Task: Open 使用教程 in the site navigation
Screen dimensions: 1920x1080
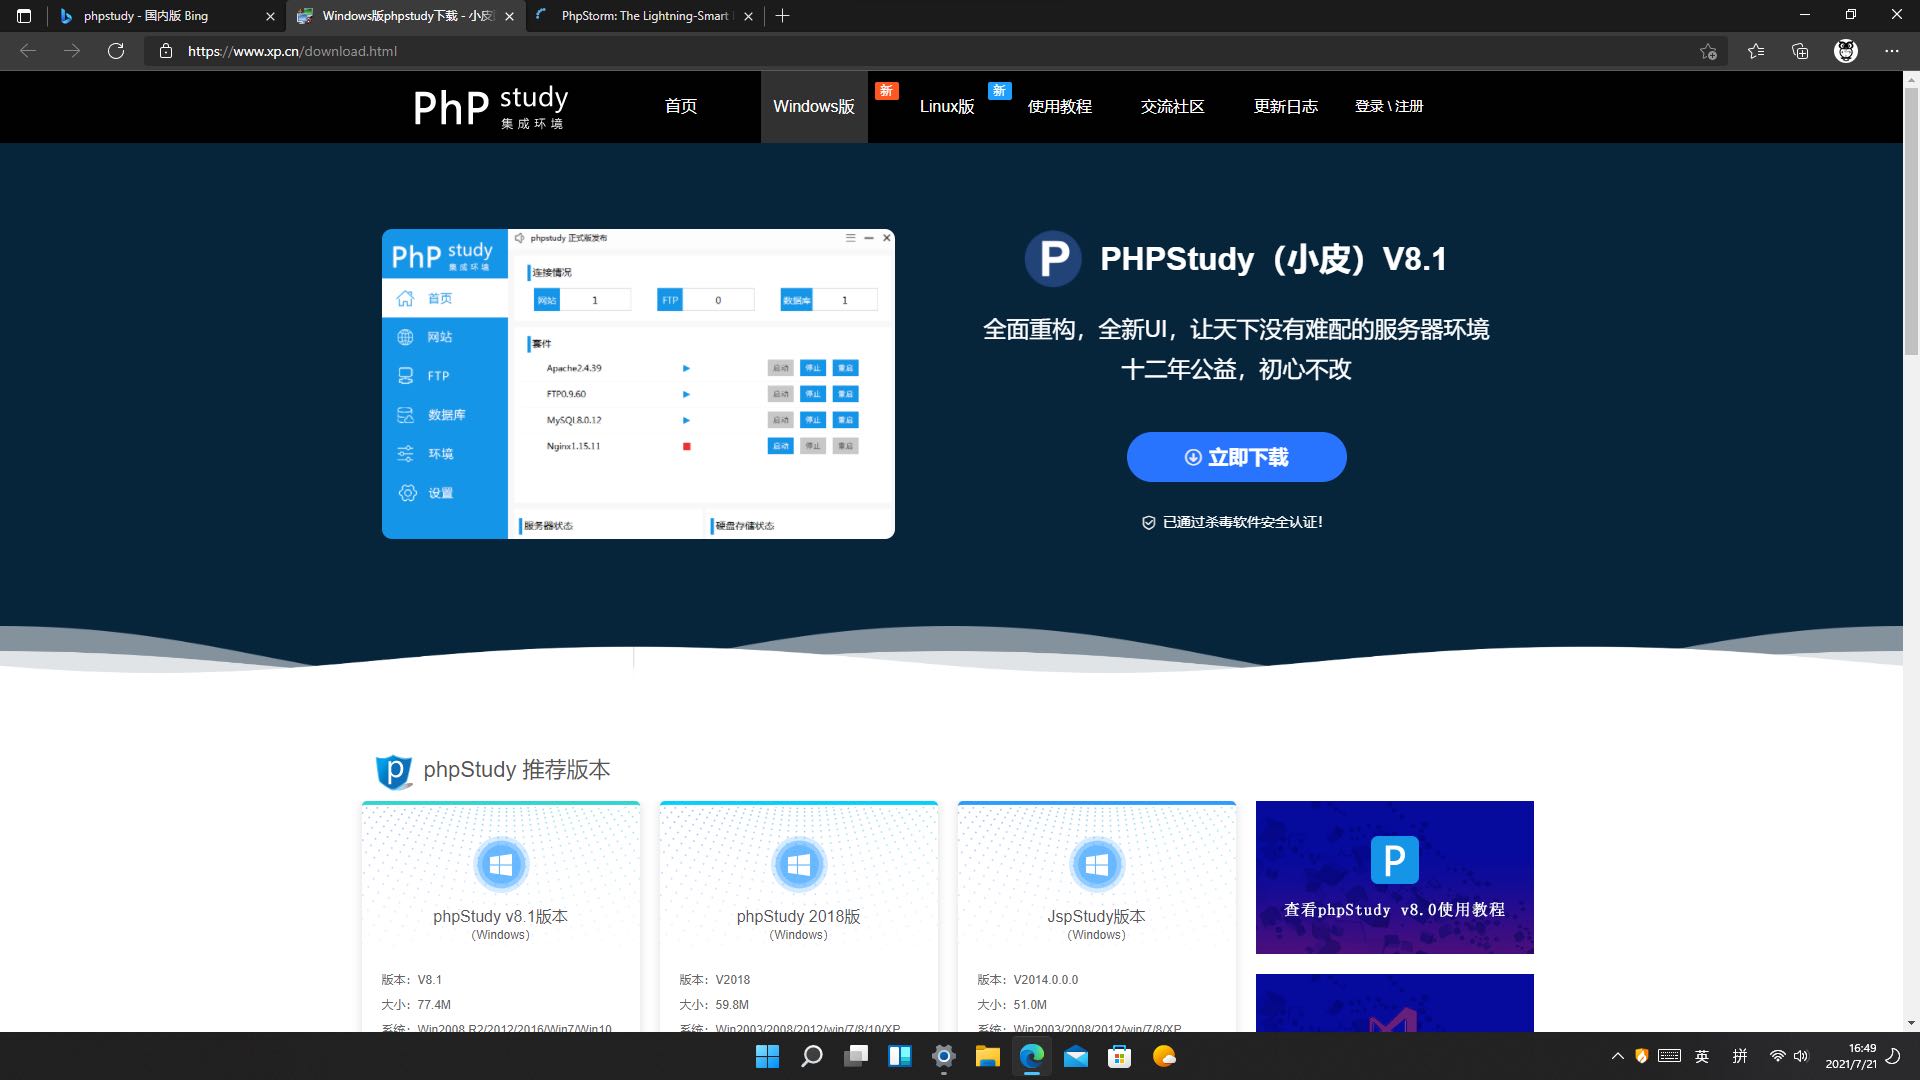Action: click(x=1059, y=106)
